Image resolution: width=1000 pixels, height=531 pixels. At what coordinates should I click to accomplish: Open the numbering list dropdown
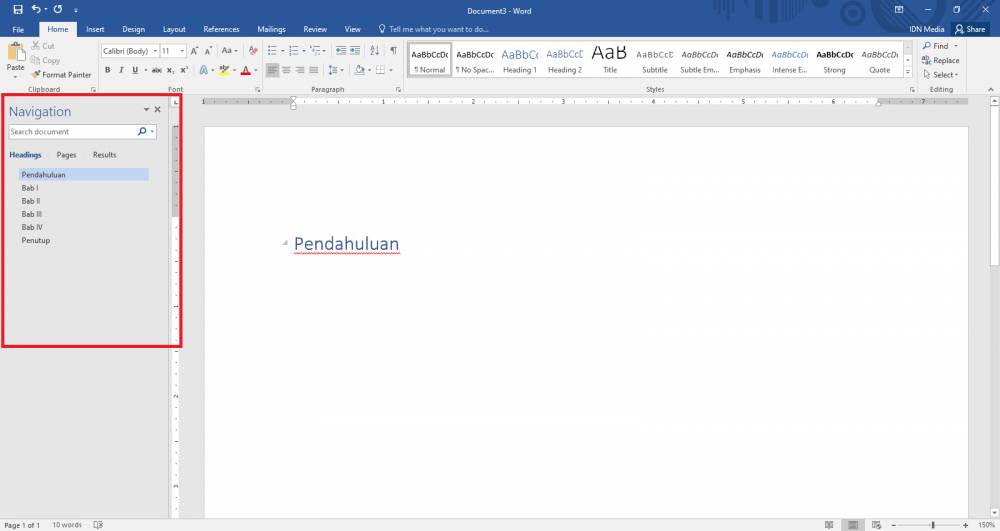pos(304,51)
